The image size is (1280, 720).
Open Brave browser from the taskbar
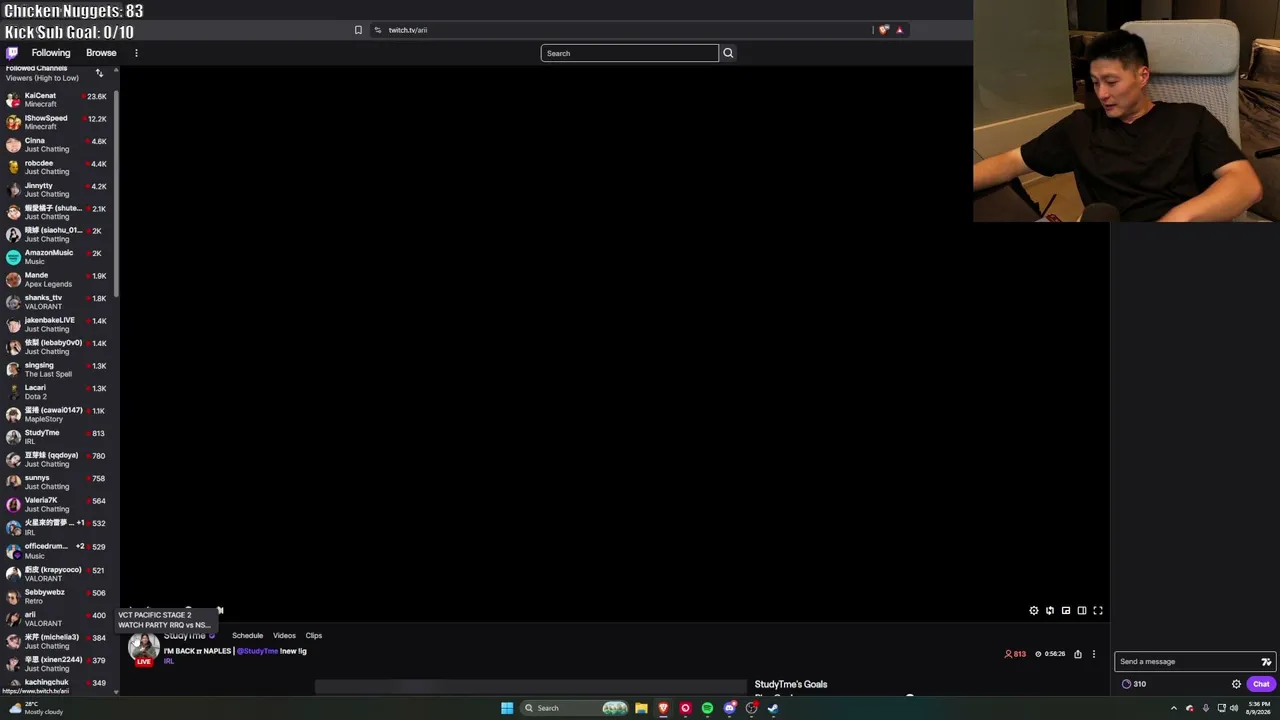pyautogui.click(x=663, y=708)
